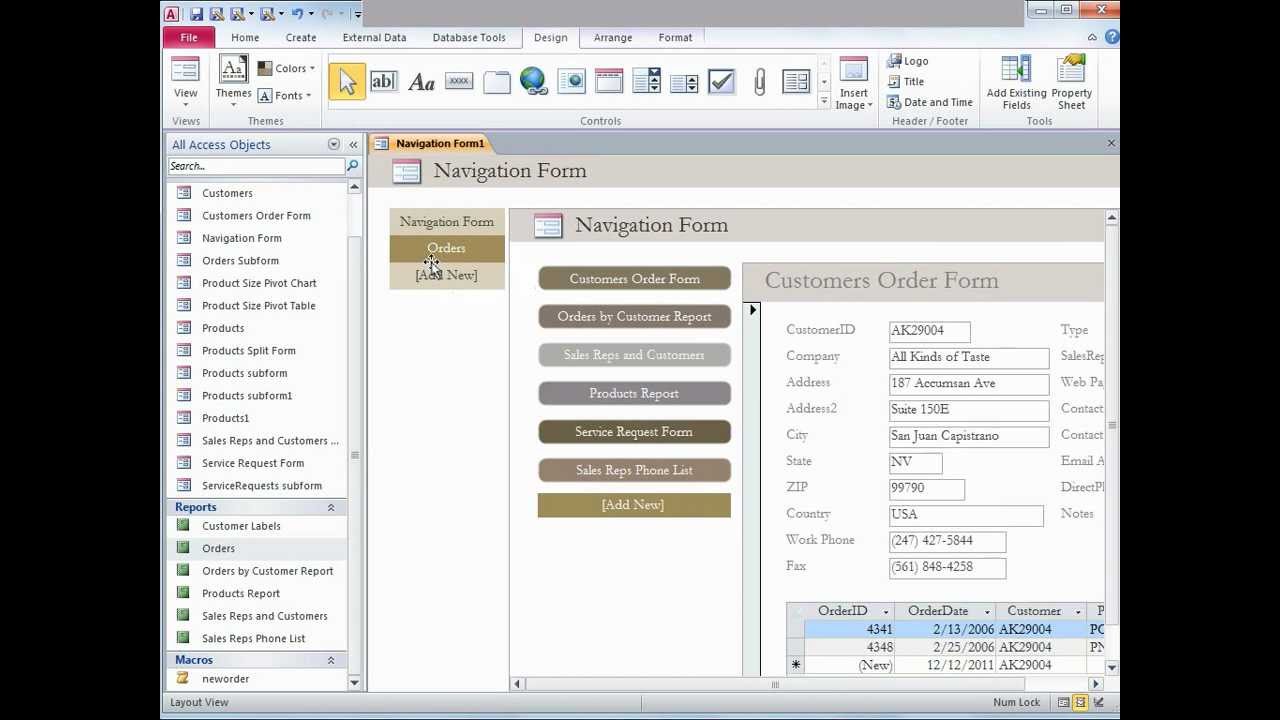The width and height of the screenshot is (1280, 720).
Task: Click the CustomerID field AK29004
Action: pyautogui.click(x=929, y=331)
